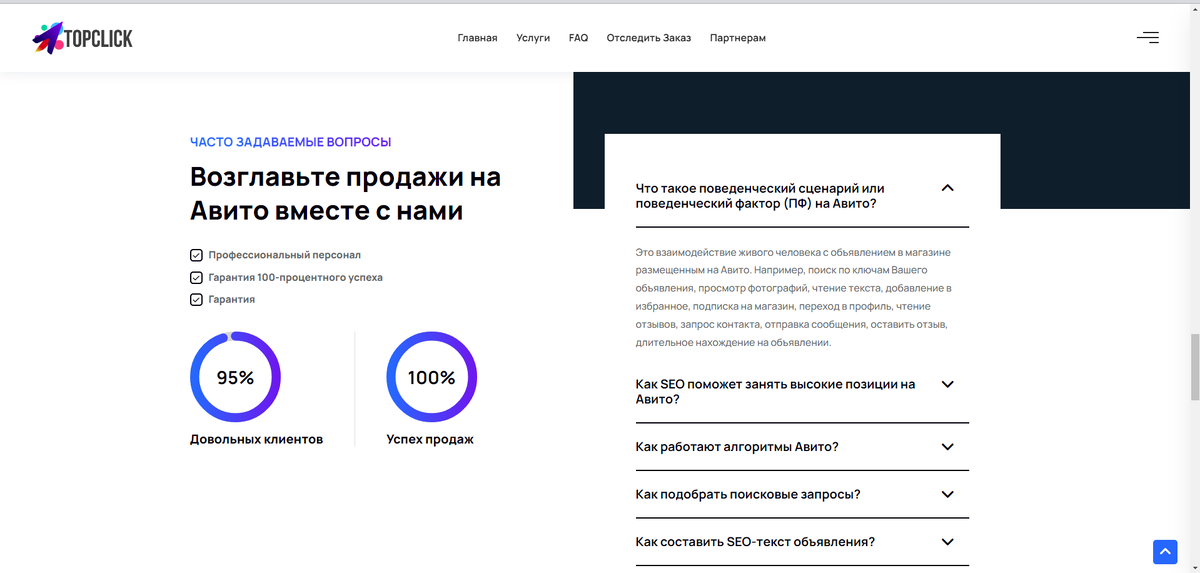Open Партнерам menu item
The height and width of the screenshot is (573, 1200).
(x=738, y=38)
